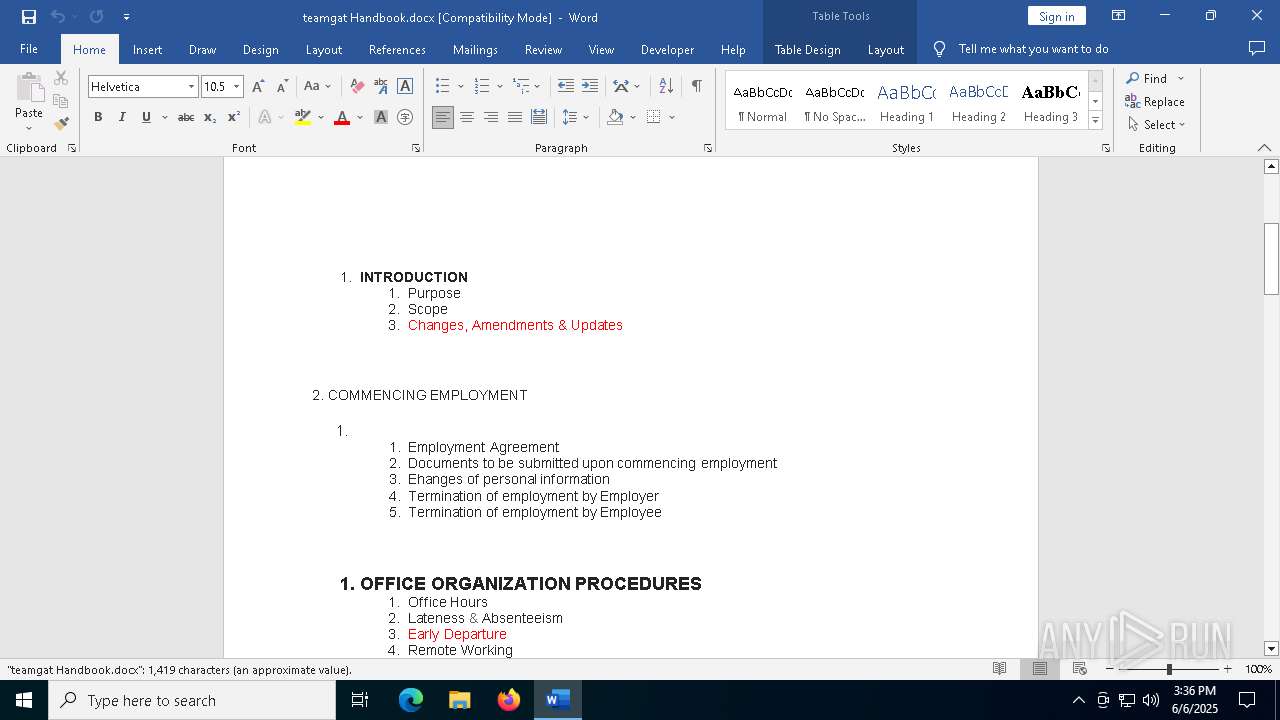The image size is (1280, 720).
Task: Click vertical scrollbar thumb
Action: (x=1271, y=258)
